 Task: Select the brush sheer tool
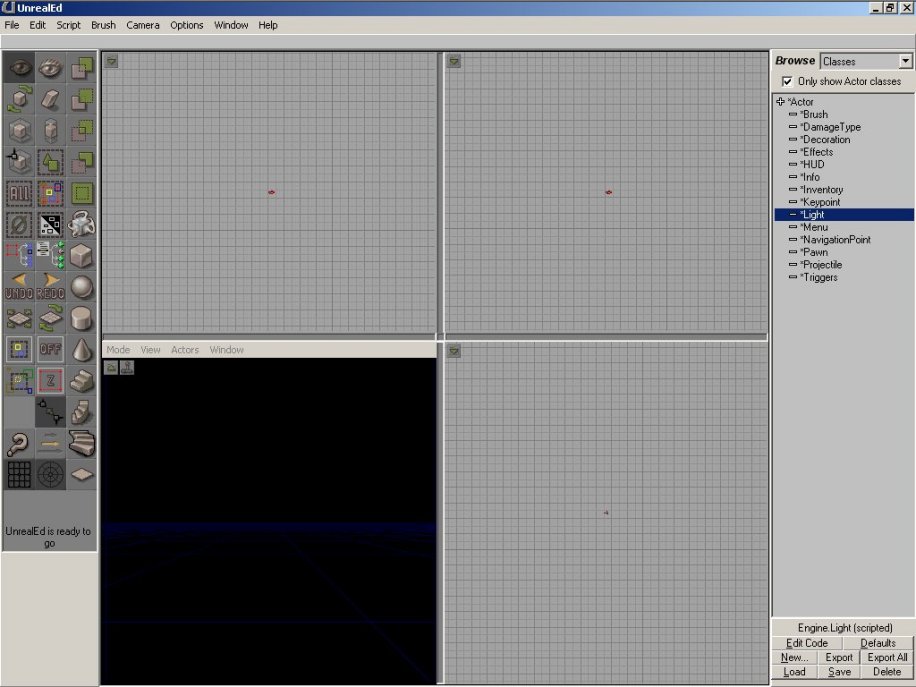[x=50, y=99]
